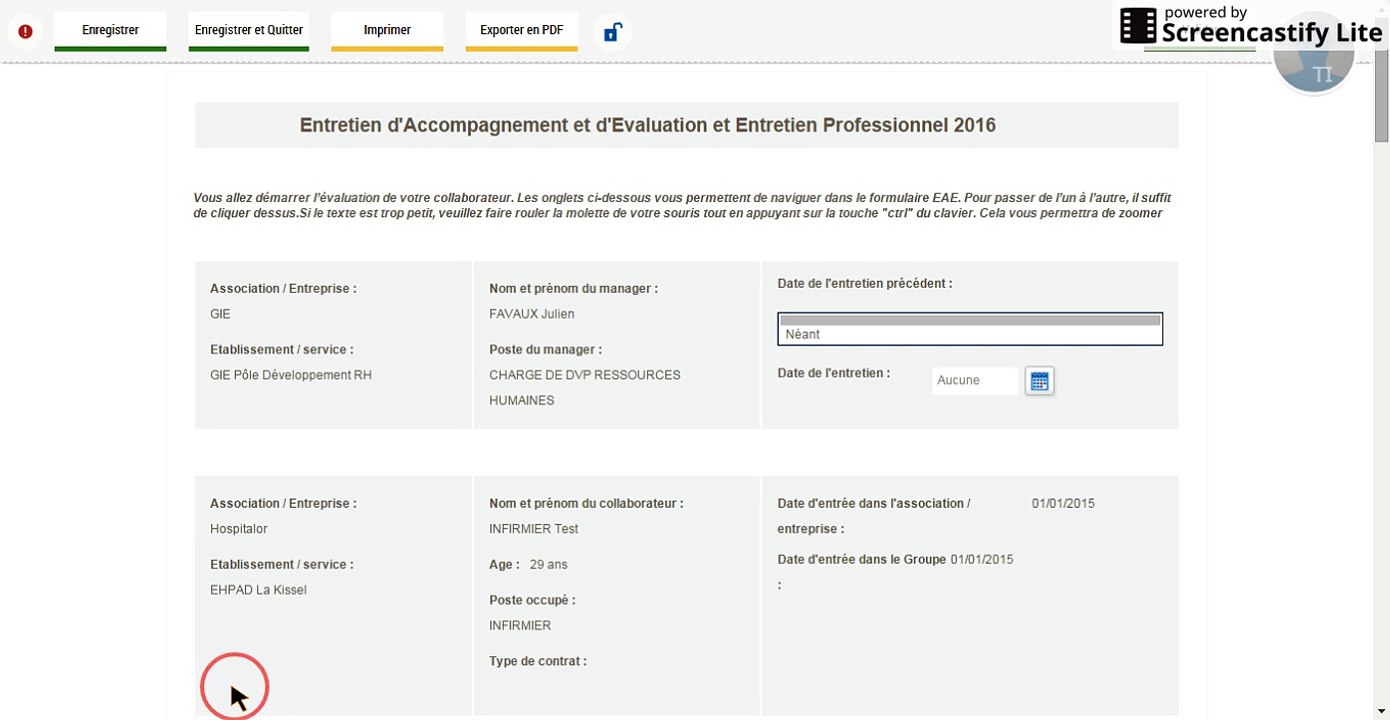The width and height of the screenshot is (1390, 720).
Task: Click the Hospitalor association text
Action: pyautogui.click(x=239, y=529)
